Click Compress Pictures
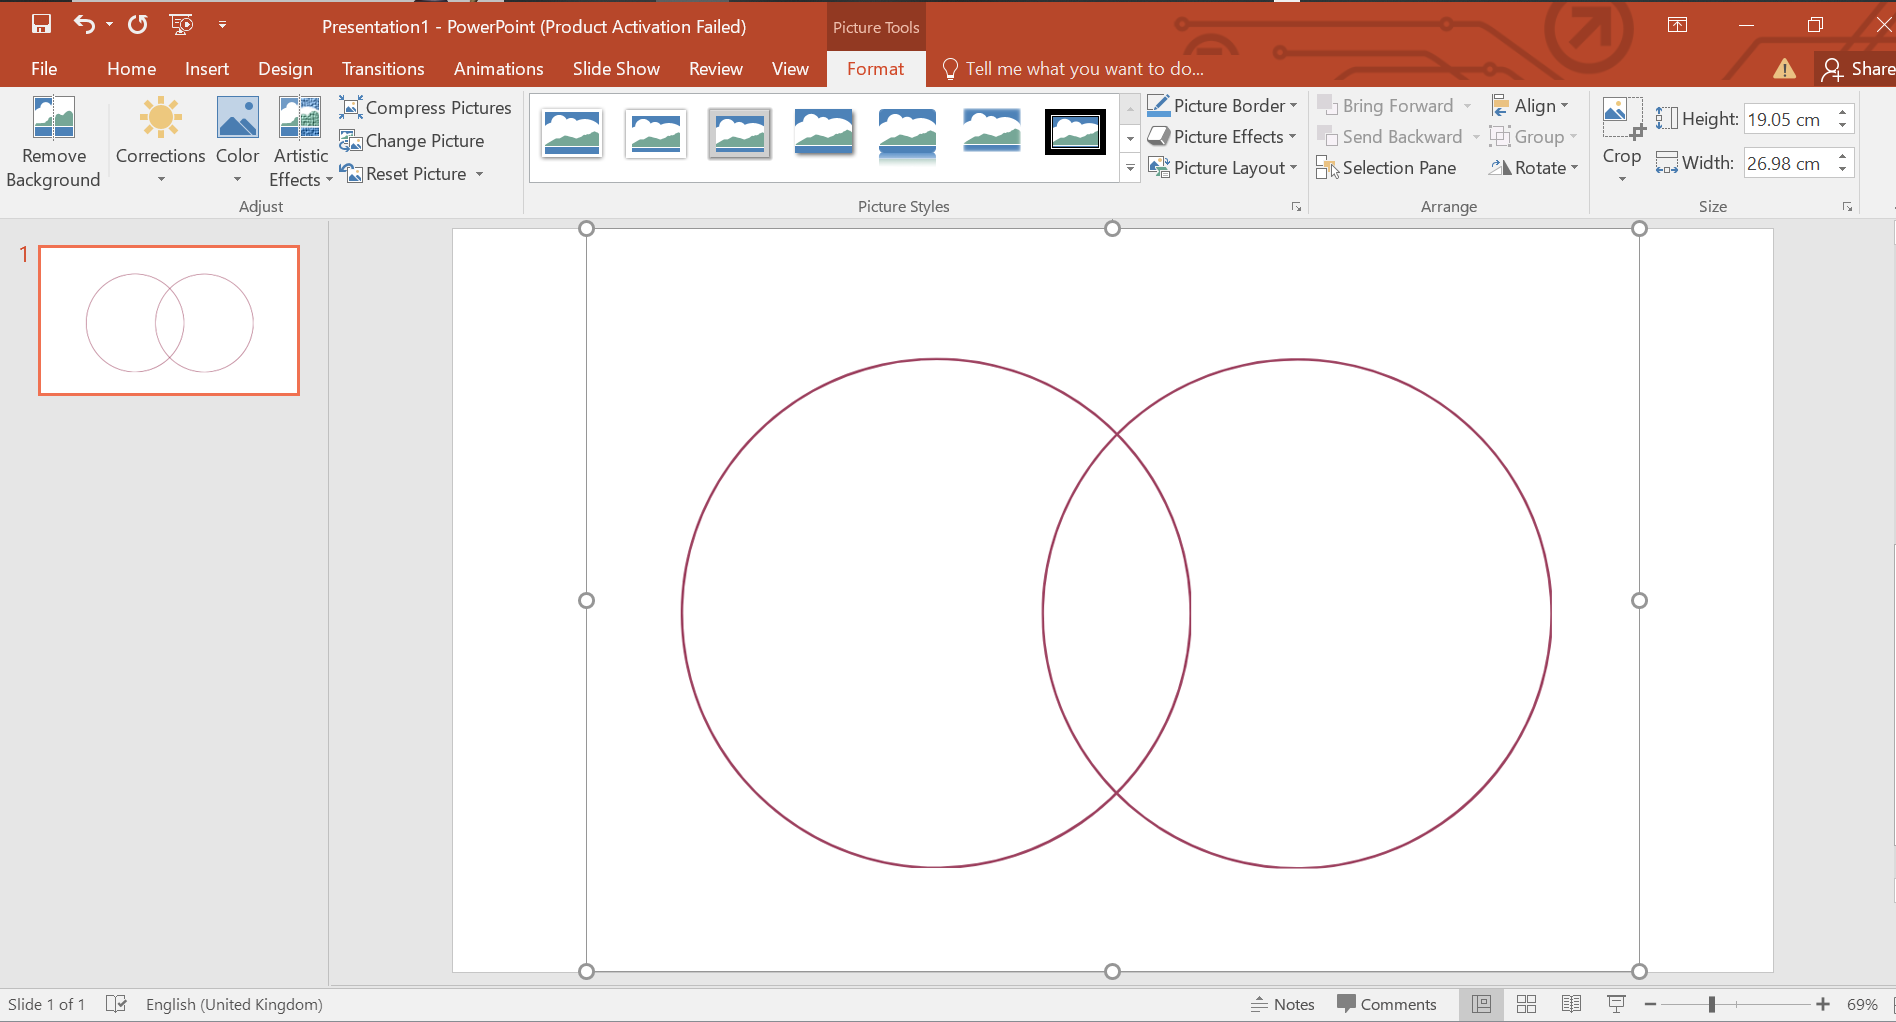The width and height of the screenshot is (1896, 1022). click(426, 107)
